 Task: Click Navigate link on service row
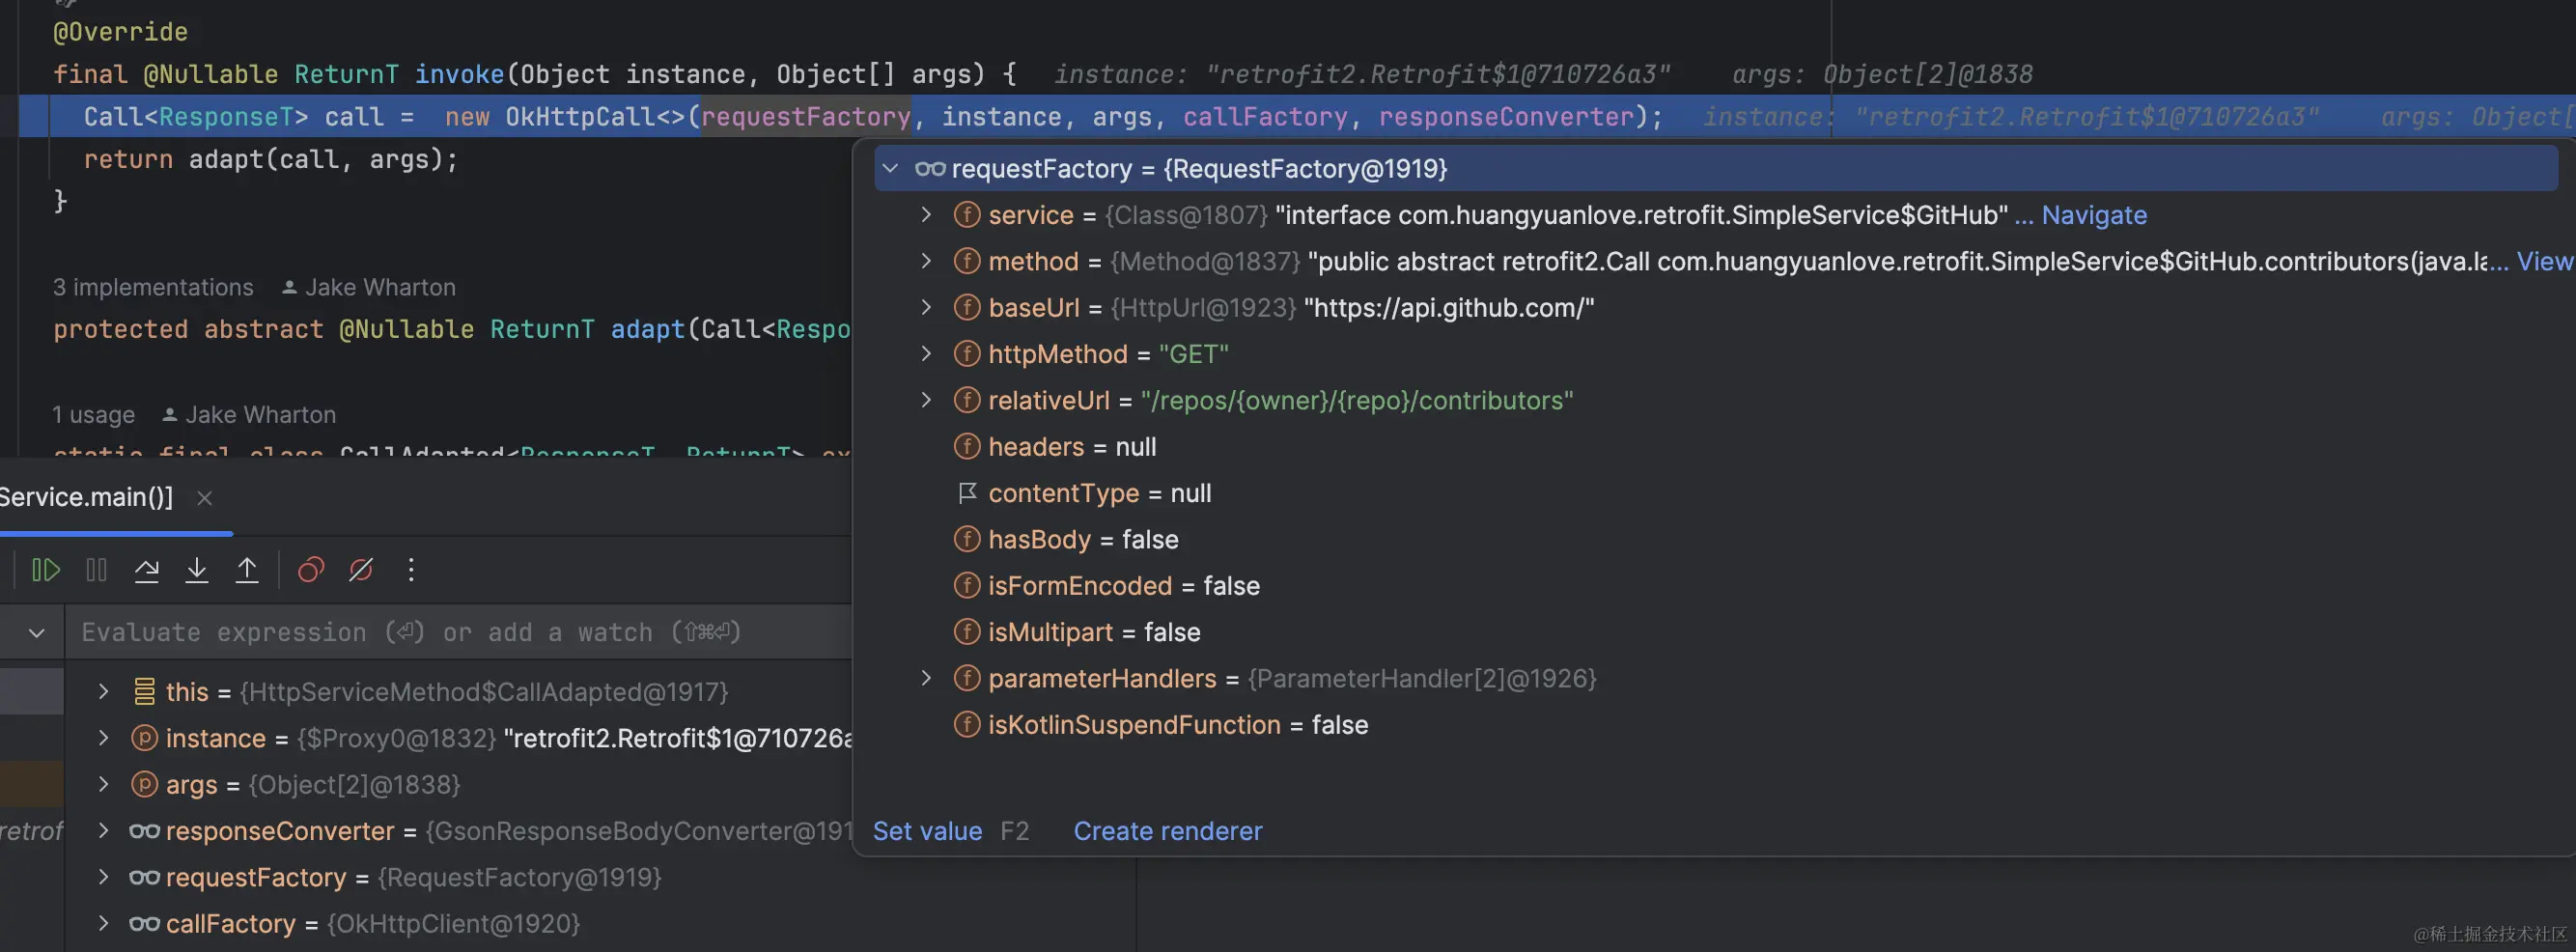pyautogui.click(x=2094, y=215)
